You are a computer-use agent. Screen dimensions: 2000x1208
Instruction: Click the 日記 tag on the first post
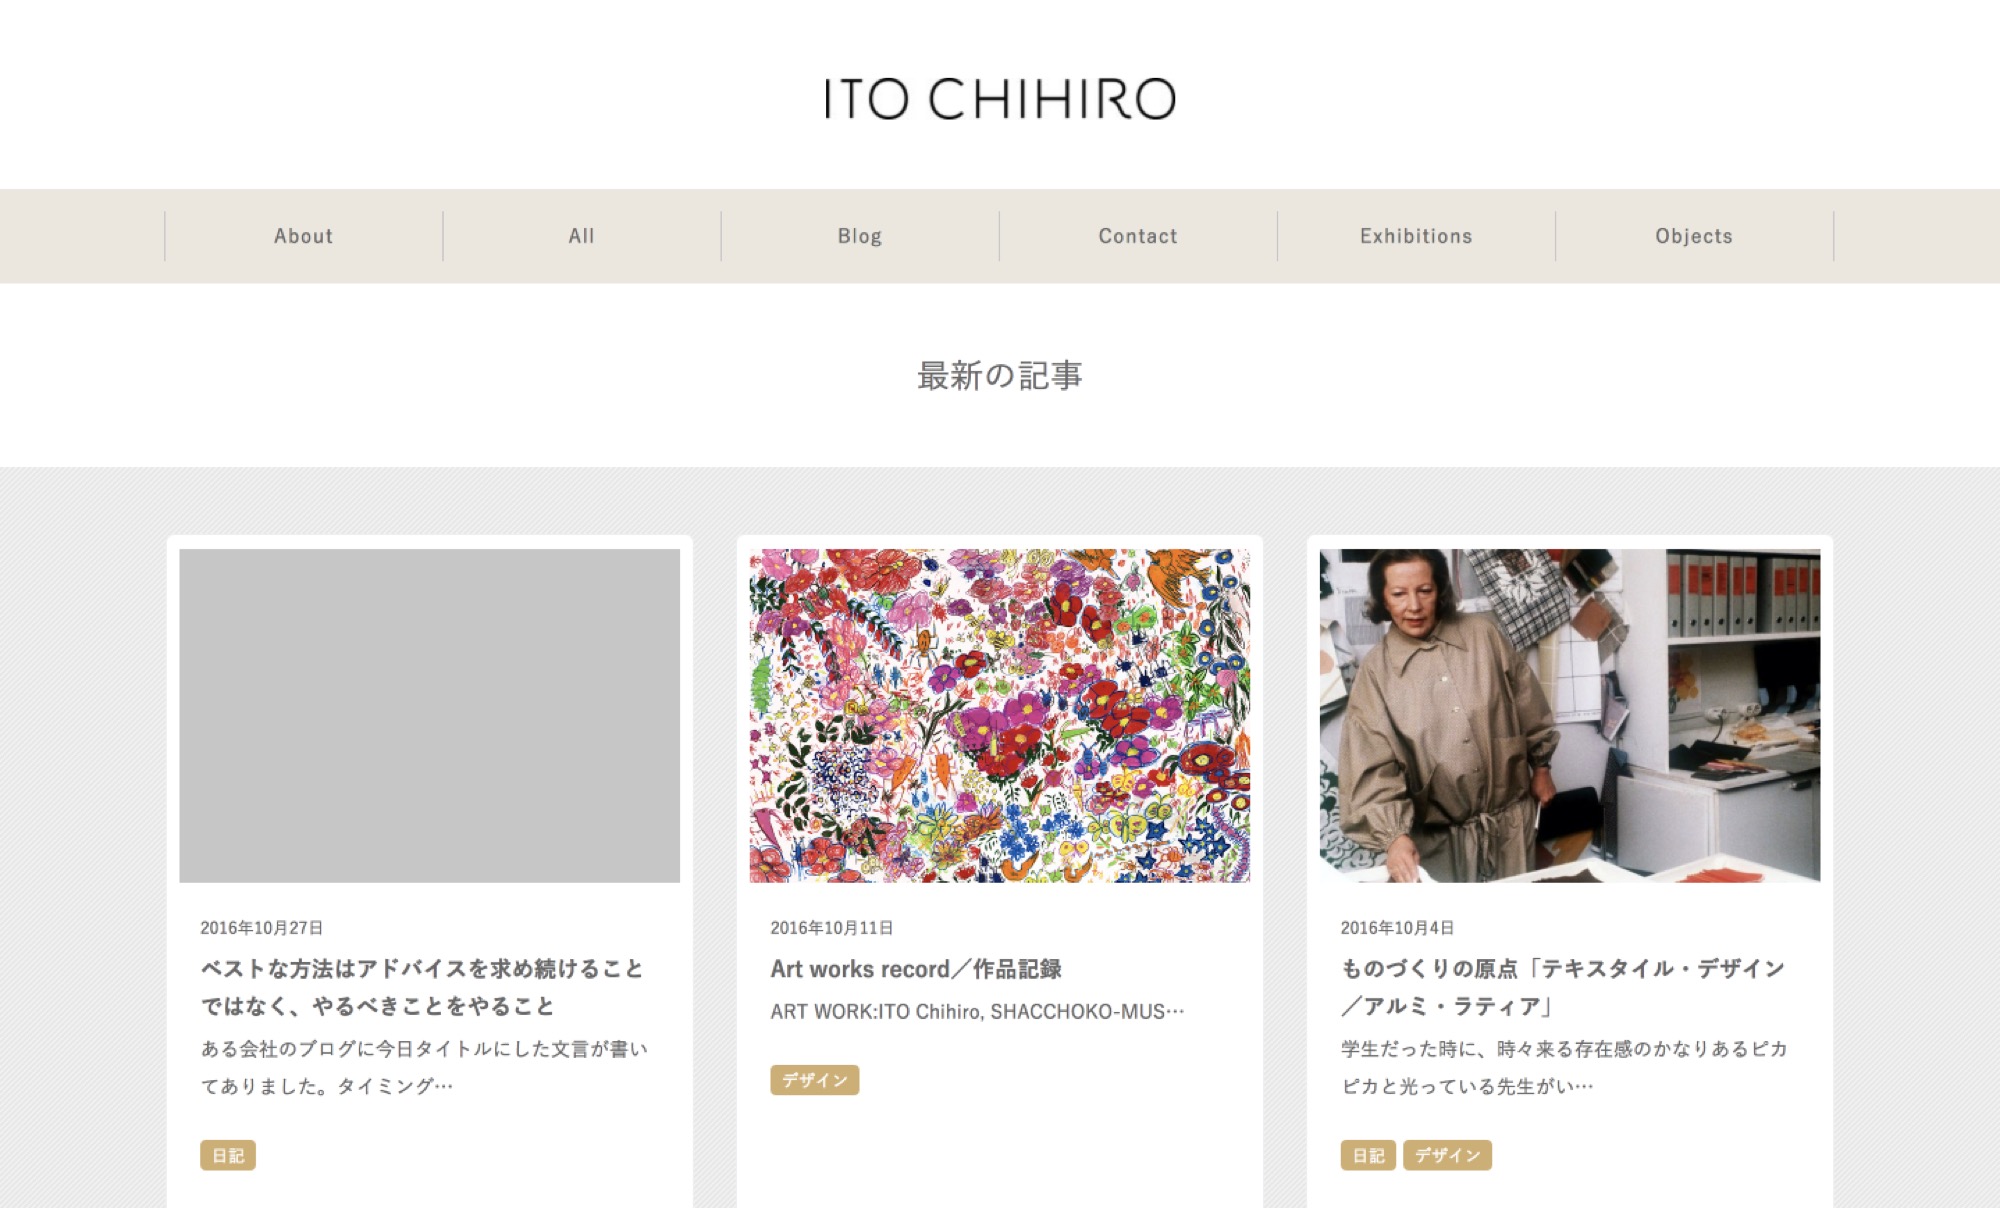click(x=228, y=1155)
